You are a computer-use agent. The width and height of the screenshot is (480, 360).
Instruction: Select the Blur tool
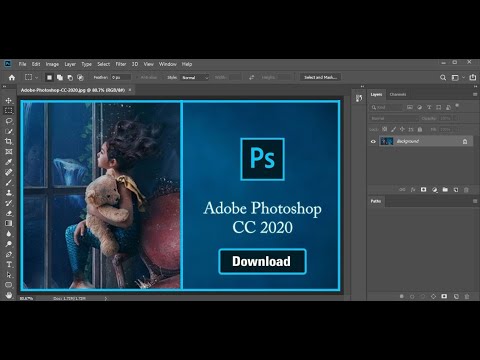click(9, 234)
